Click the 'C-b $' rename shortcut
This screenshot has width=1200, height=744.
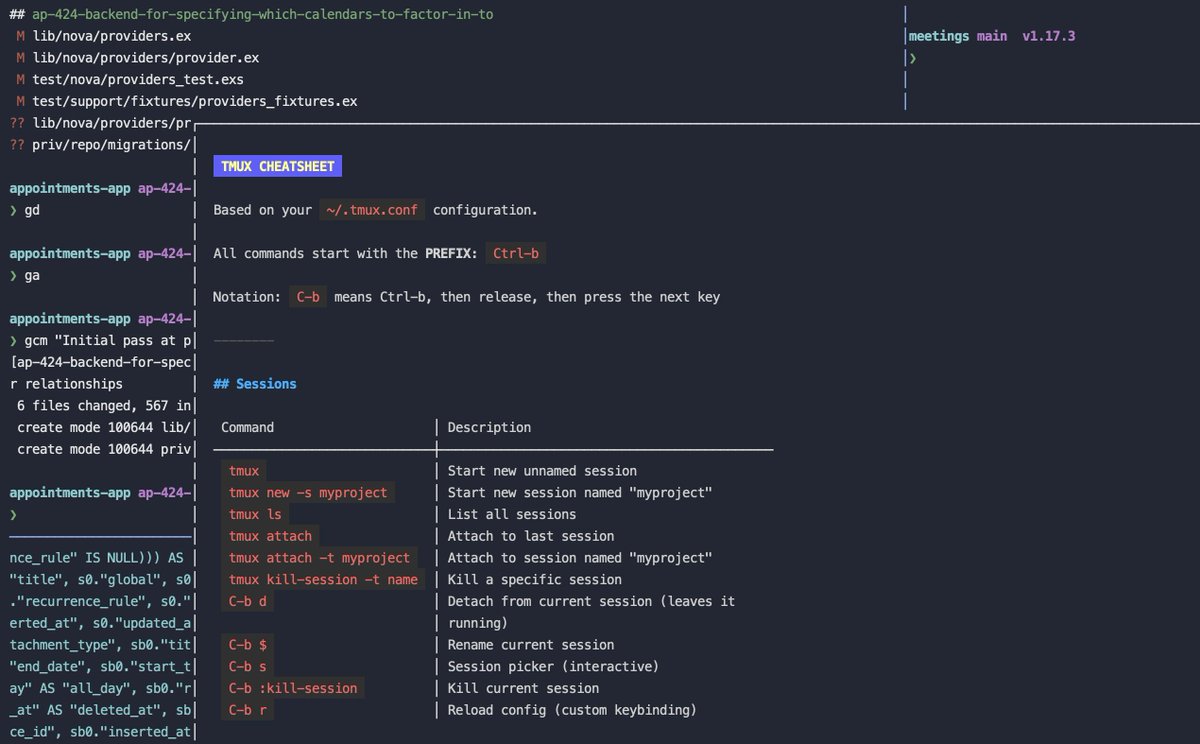(247, 645)
